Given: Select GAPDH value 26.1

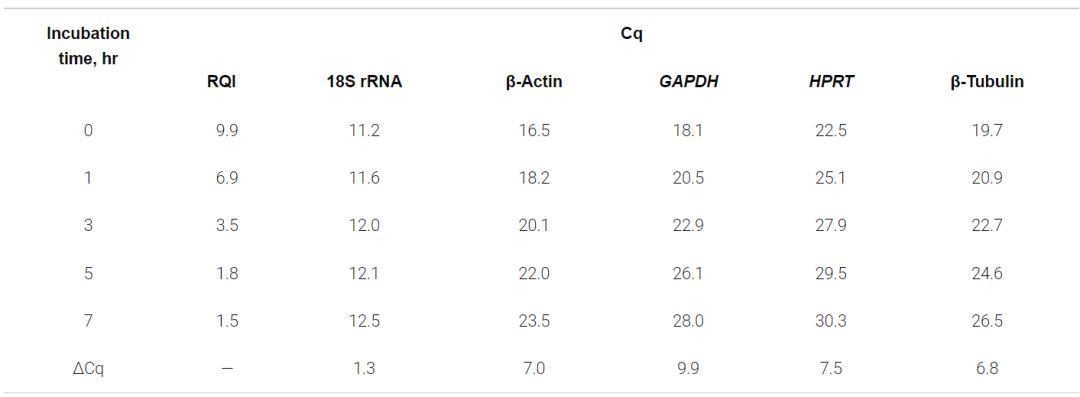Looking at the screenshot, I should click(x=688, y=273).
